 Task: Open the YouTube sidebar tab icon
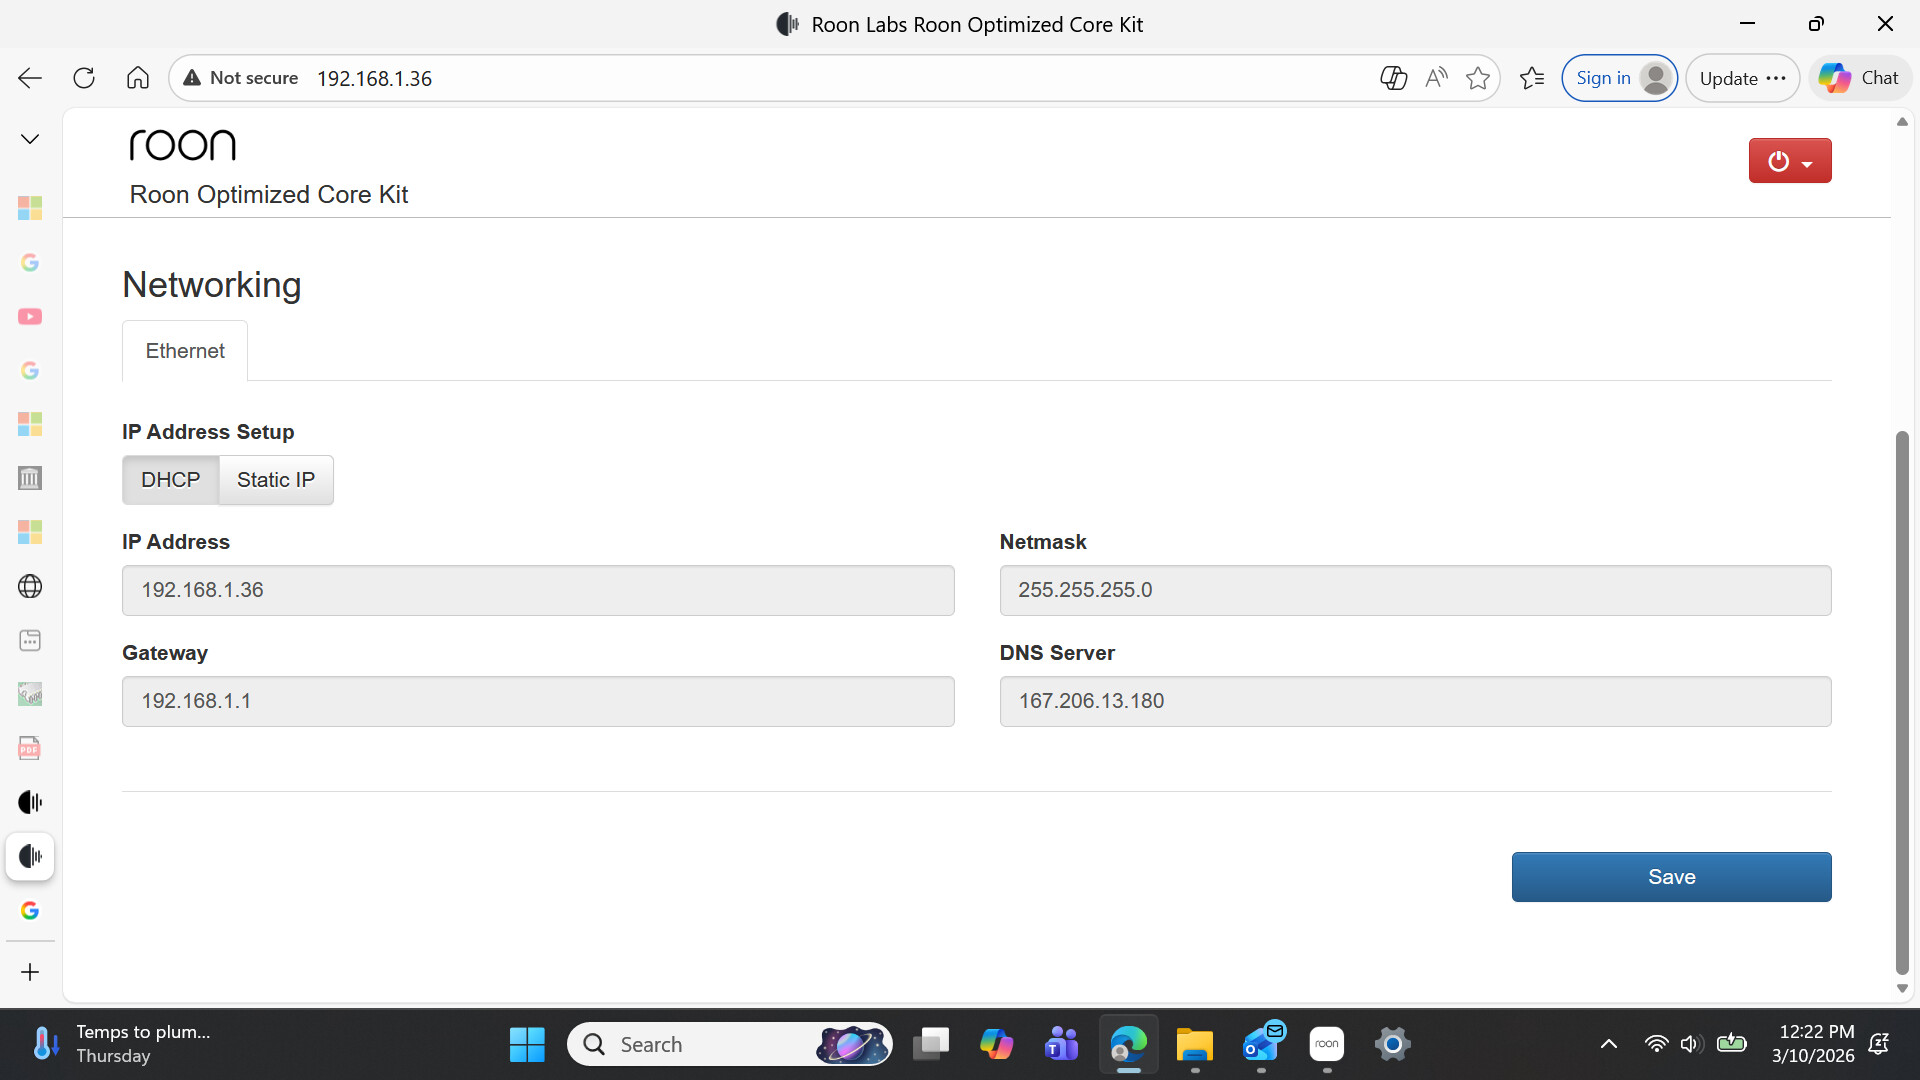coord(30,316)
